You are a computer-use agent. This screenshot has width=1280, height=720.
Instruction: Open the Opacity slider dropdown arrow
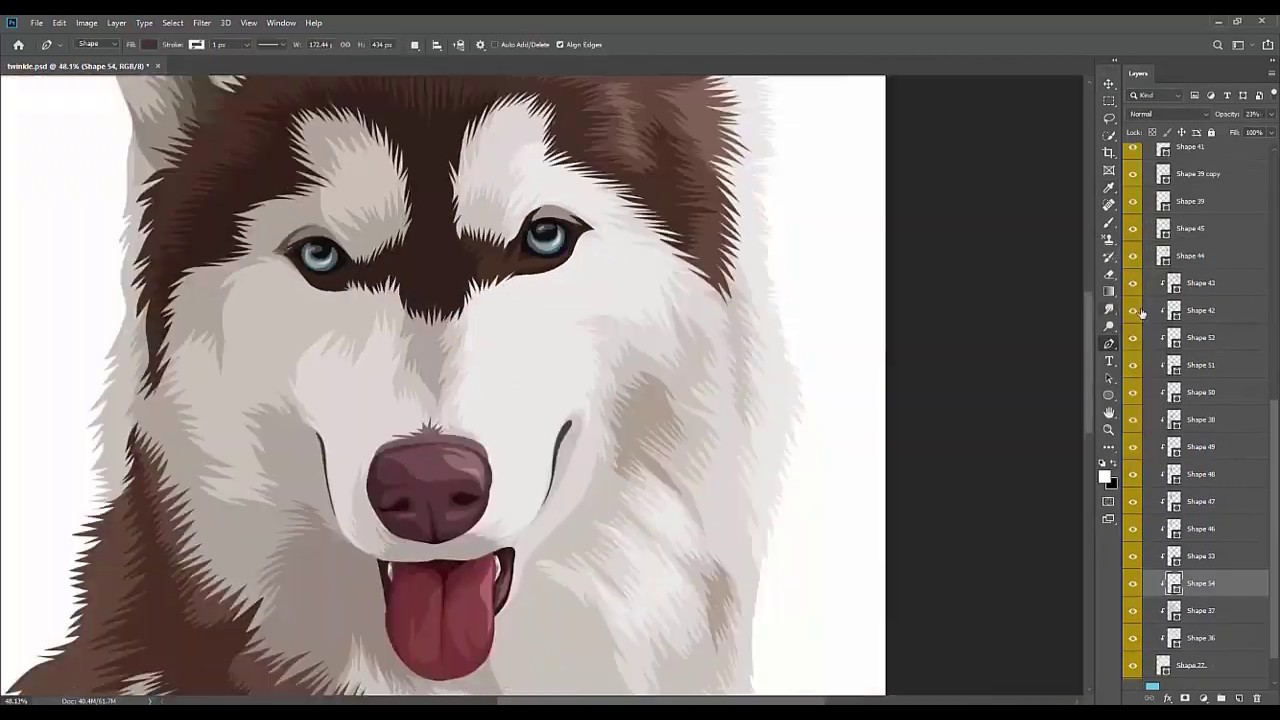coord(1271,114)
